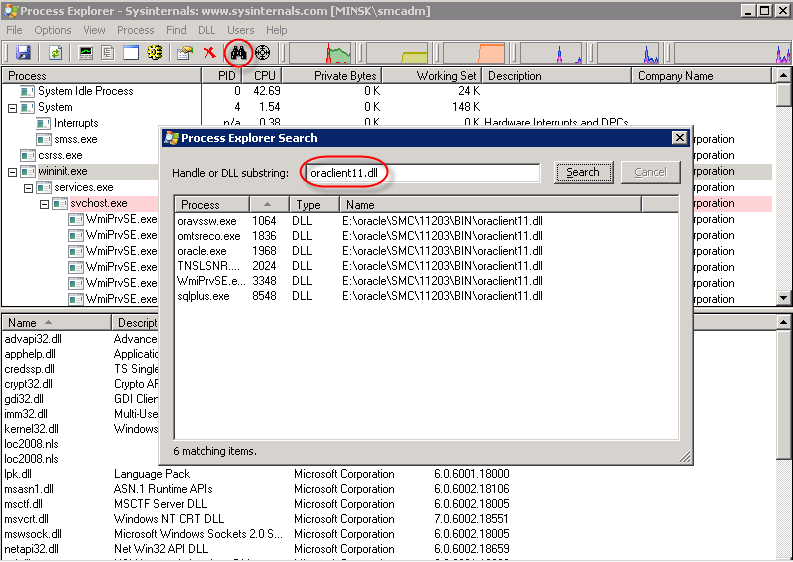The width and height of the screenshot is (793, 562).
Task: Click the Interrupts process icon
Action: pyautogui.click(x=43, y=123)
